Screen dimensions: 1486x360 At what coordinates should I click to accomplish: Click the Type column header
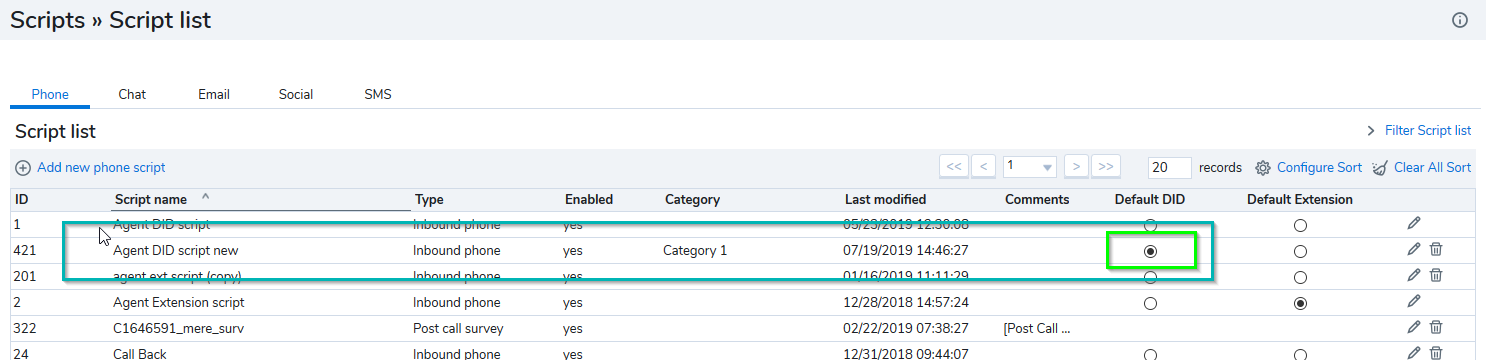429,199
